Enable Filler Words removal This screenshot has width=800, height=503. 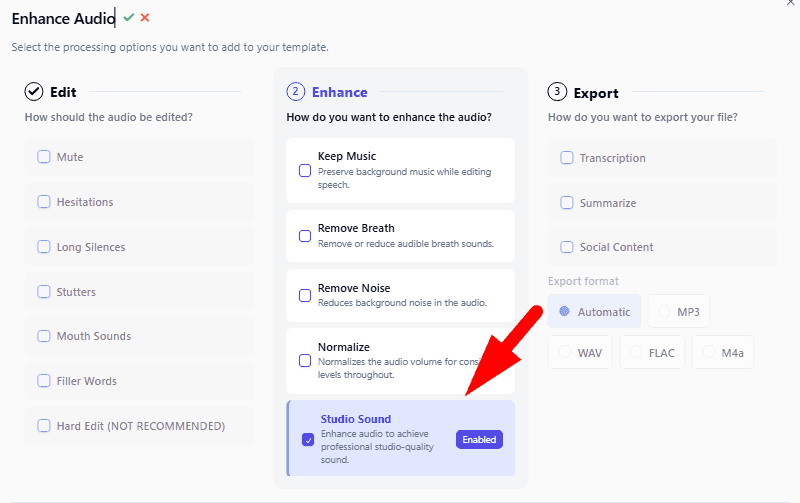44,381
